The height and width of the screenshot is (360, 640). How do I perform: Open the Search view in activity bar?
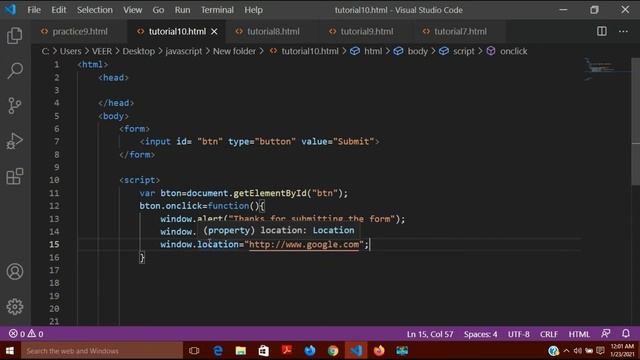tap(15, 70)
